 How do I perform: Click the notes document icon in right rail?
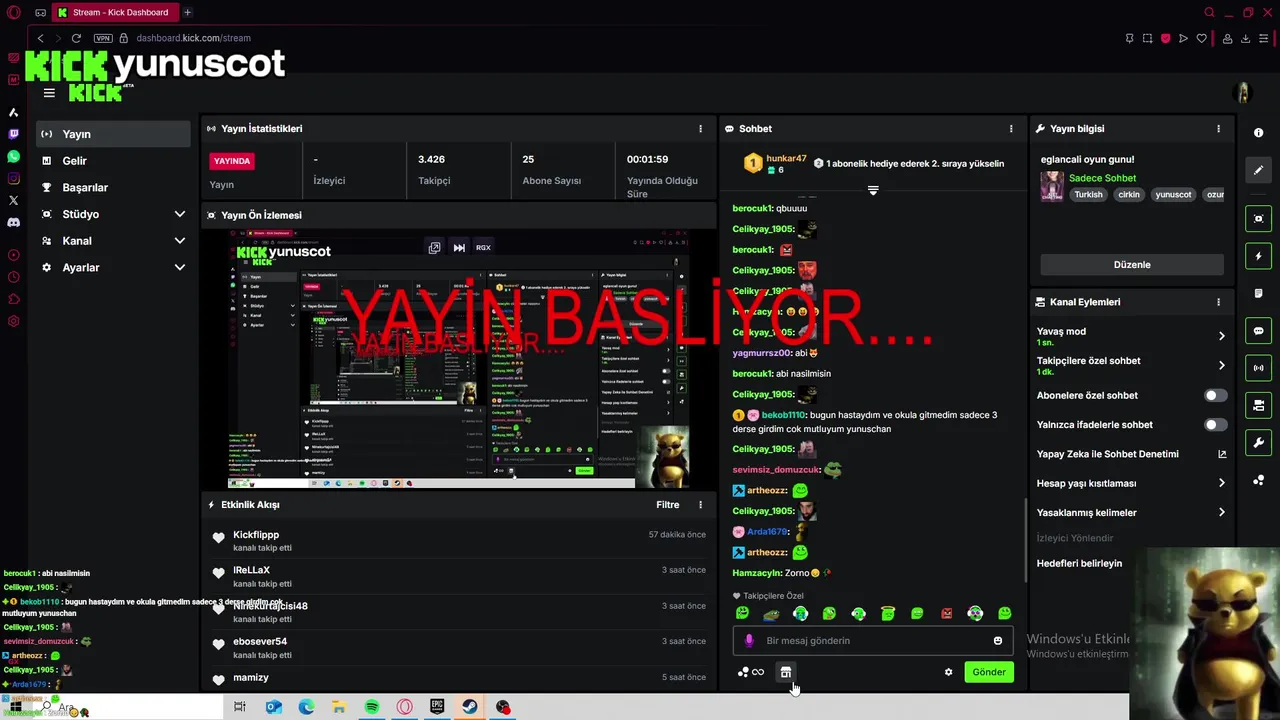(1258, 293)
